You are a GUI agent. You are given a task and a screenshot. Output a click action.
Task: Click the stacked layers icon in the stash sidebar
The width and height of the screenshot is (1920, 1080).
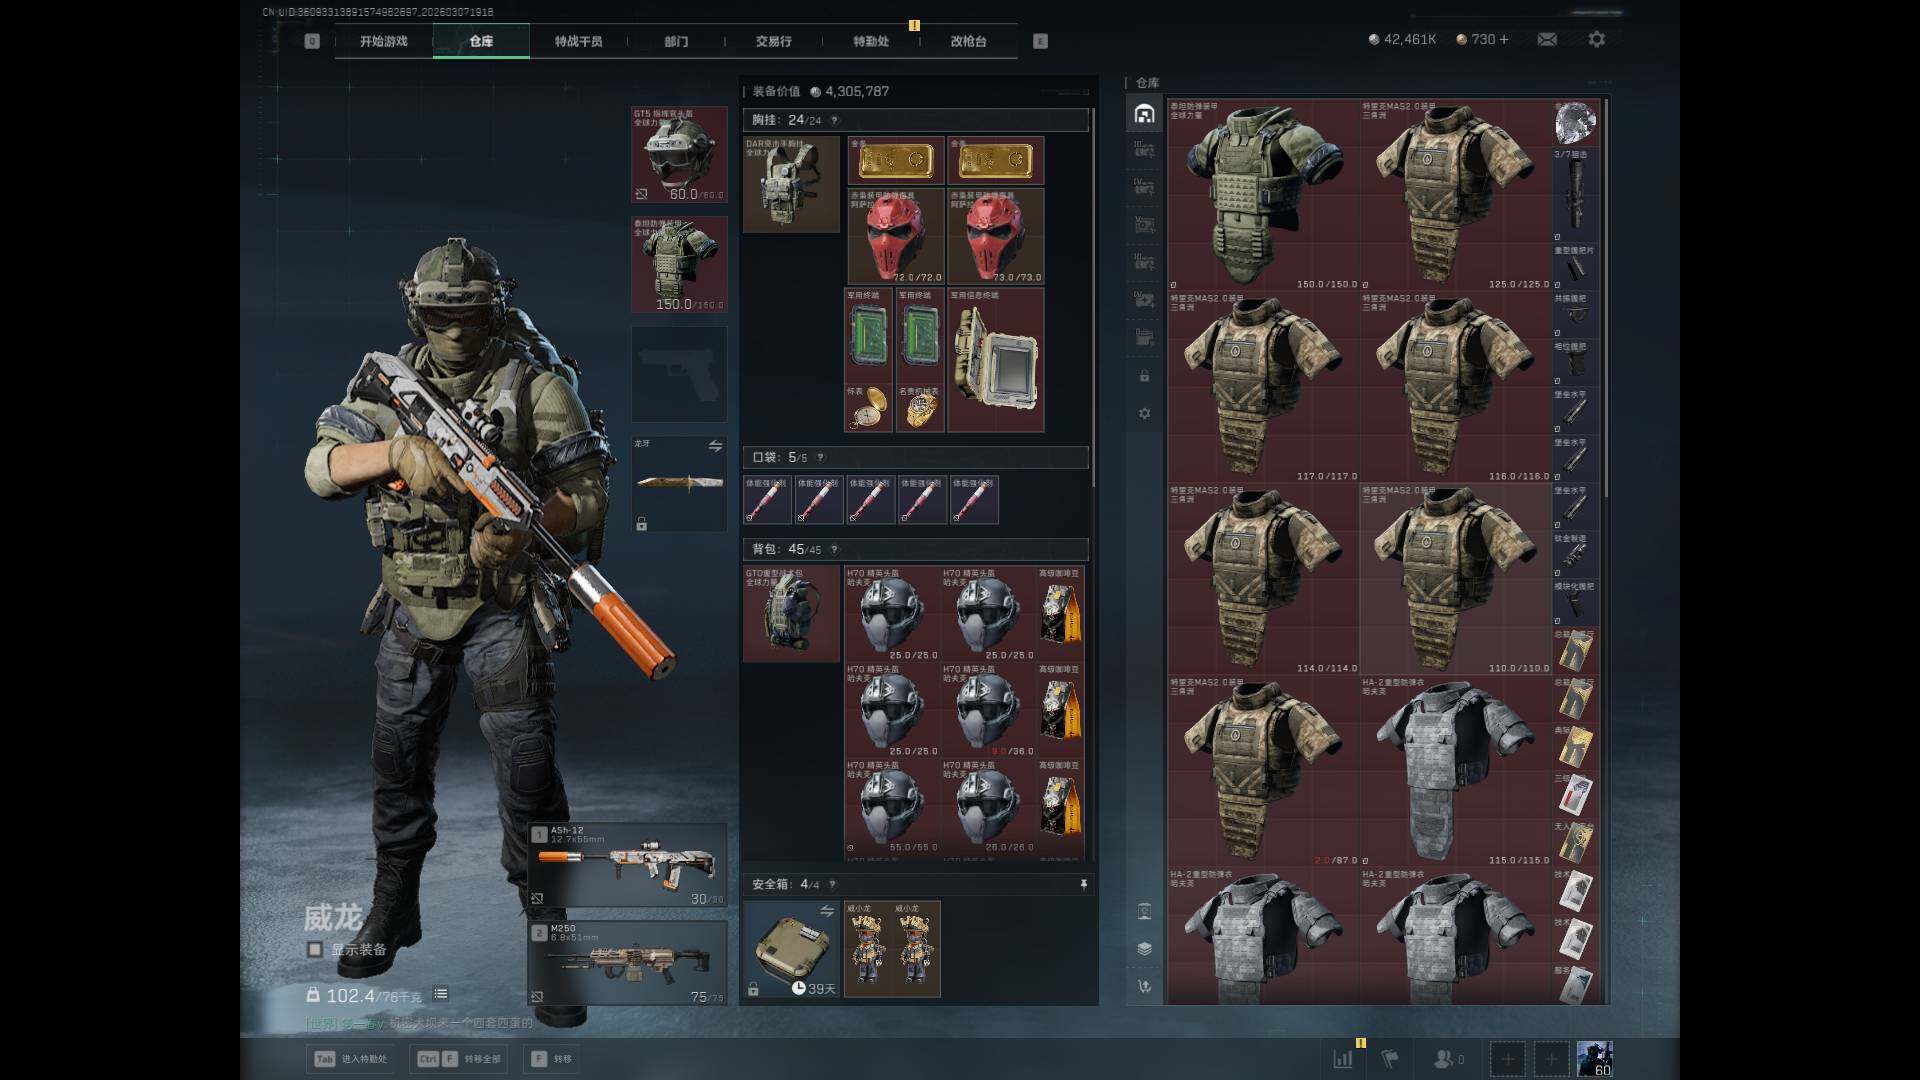pyautogui.click(x=1145, y=948)
